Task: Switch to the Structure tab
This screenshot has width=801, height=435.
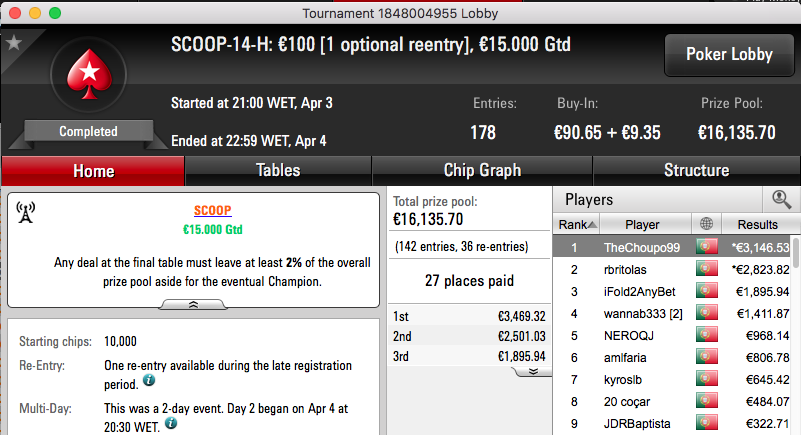Action: click(x=696, y=171)
